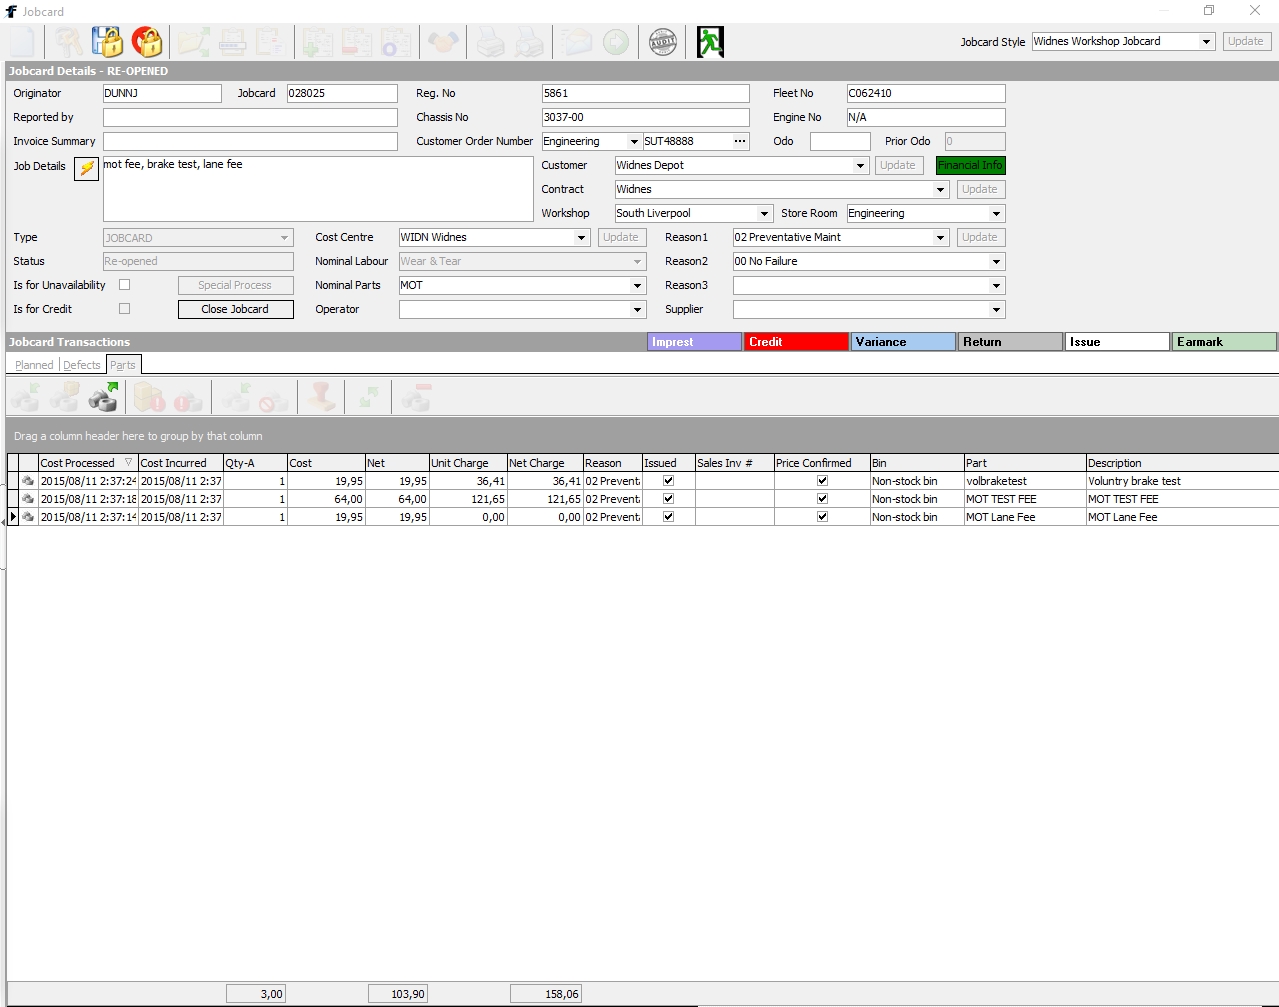The width and height of the screenshot is (1279, 1007).
Task: Click the green opposing arrows icon
Action: point(369,397)
